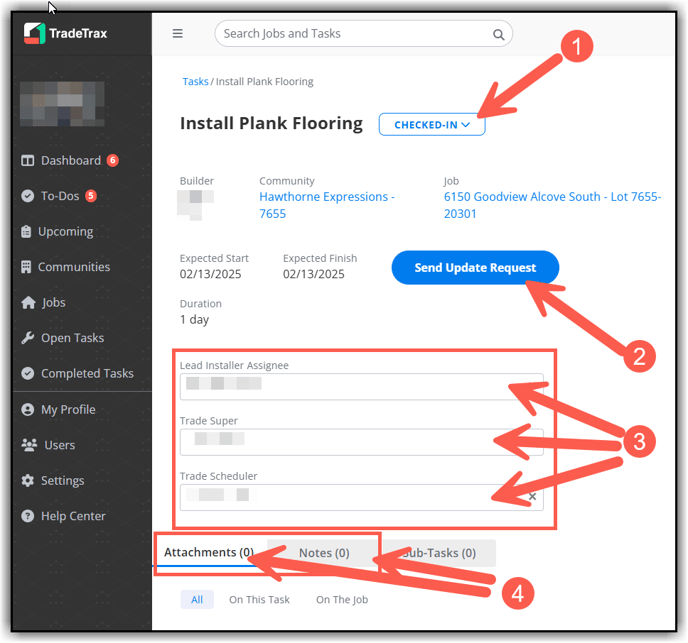Click the Duration value 1 day
Screen dimensions: 688x643
194,320
